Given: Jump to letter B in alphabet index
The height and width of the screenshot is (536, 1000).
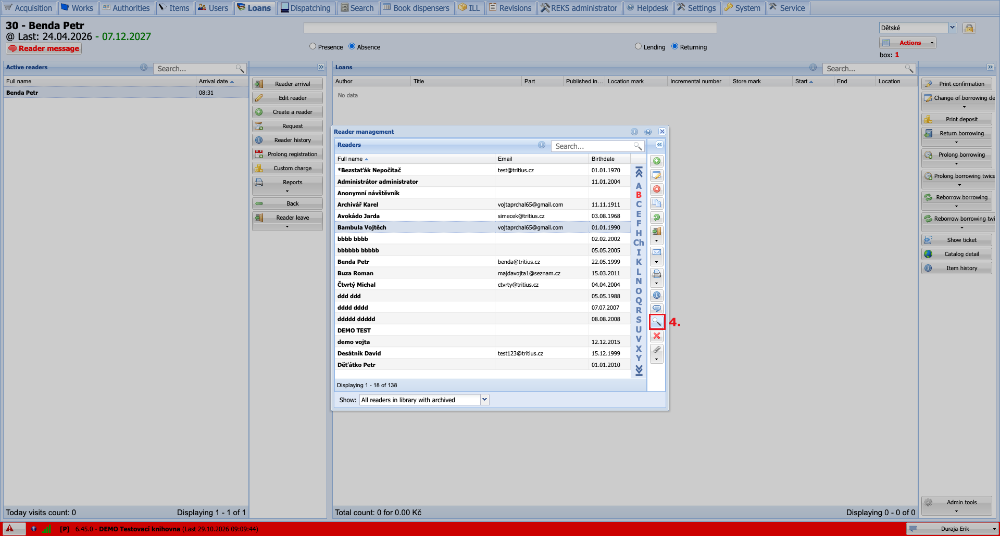Looking at the screenshot, I should click(x=638, y=195).
